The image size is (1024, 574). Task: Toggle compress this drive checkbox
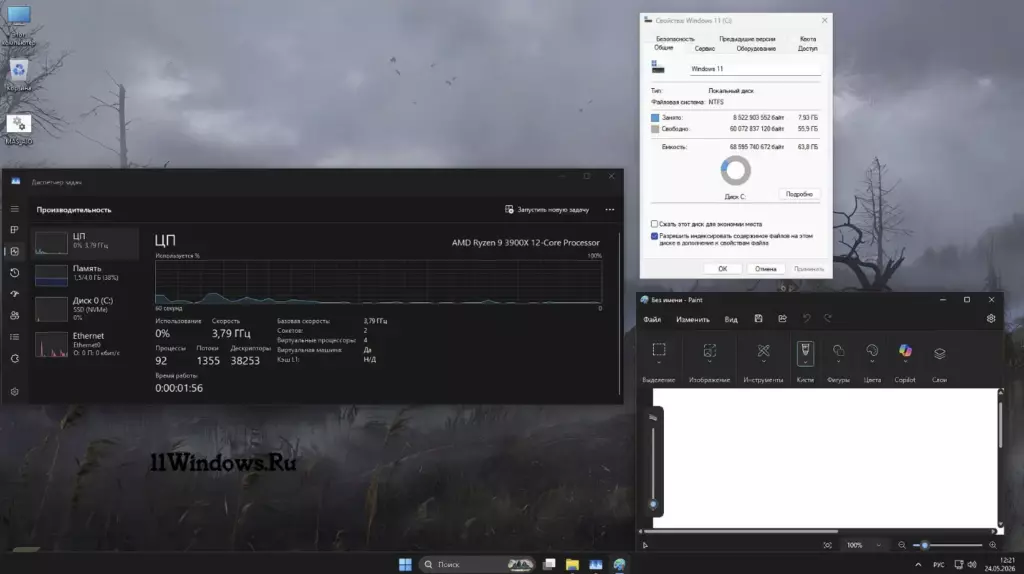[654, 224]
